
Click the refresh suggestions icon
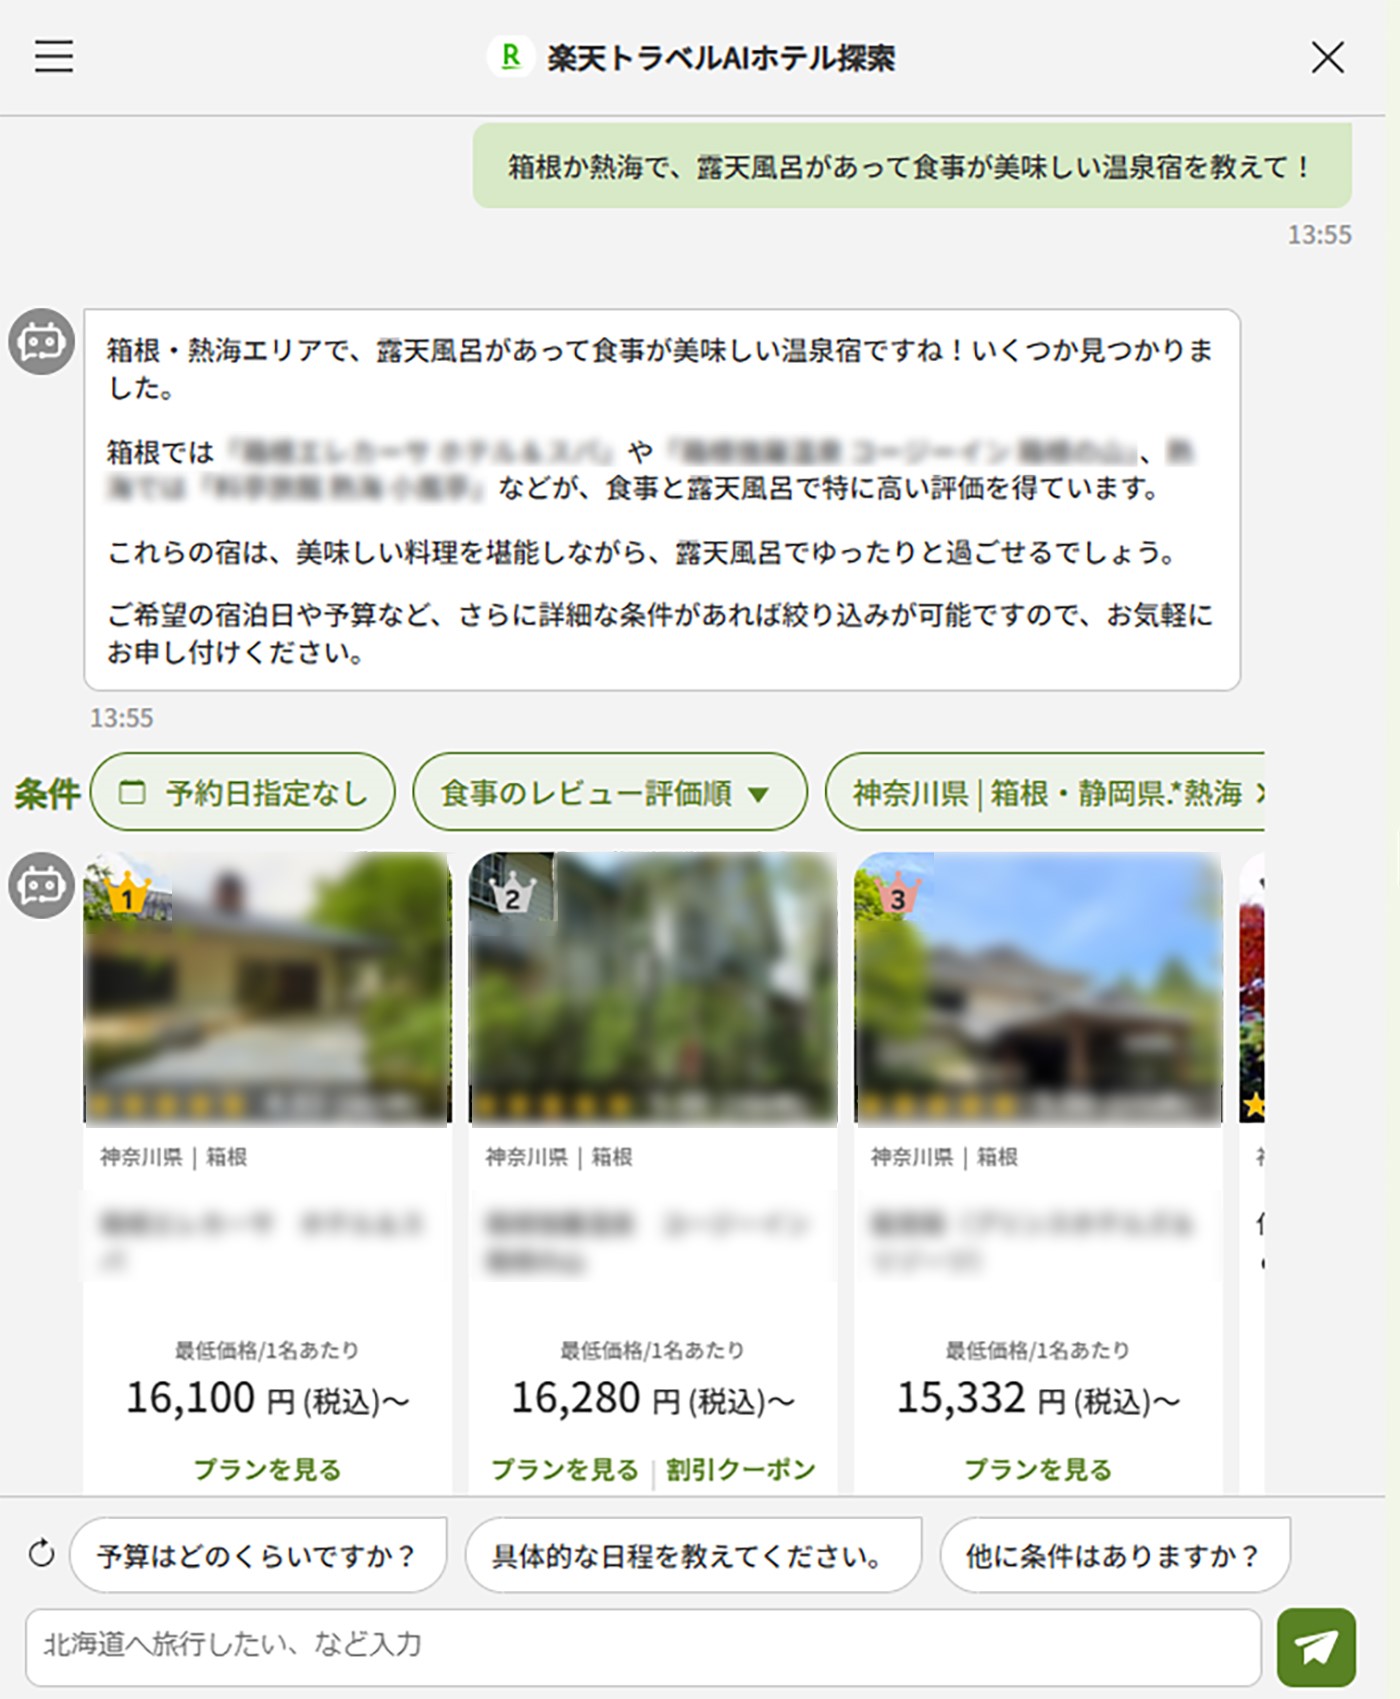pos(42,1553)
